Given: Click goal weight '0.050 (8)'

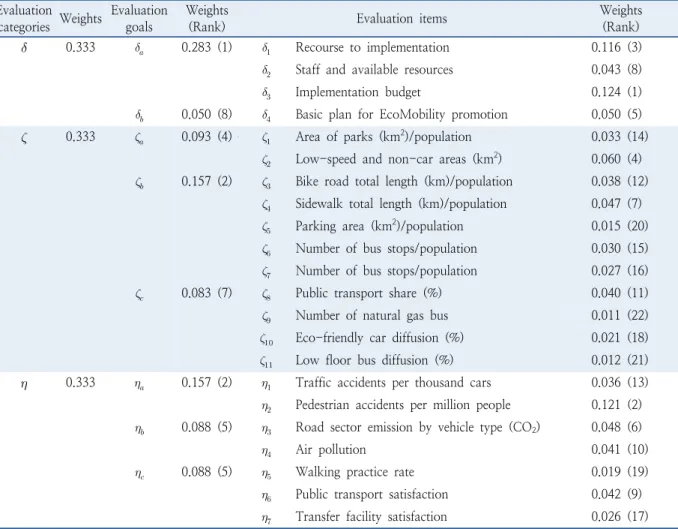Looking at the screenshot, I should point(207,114).
